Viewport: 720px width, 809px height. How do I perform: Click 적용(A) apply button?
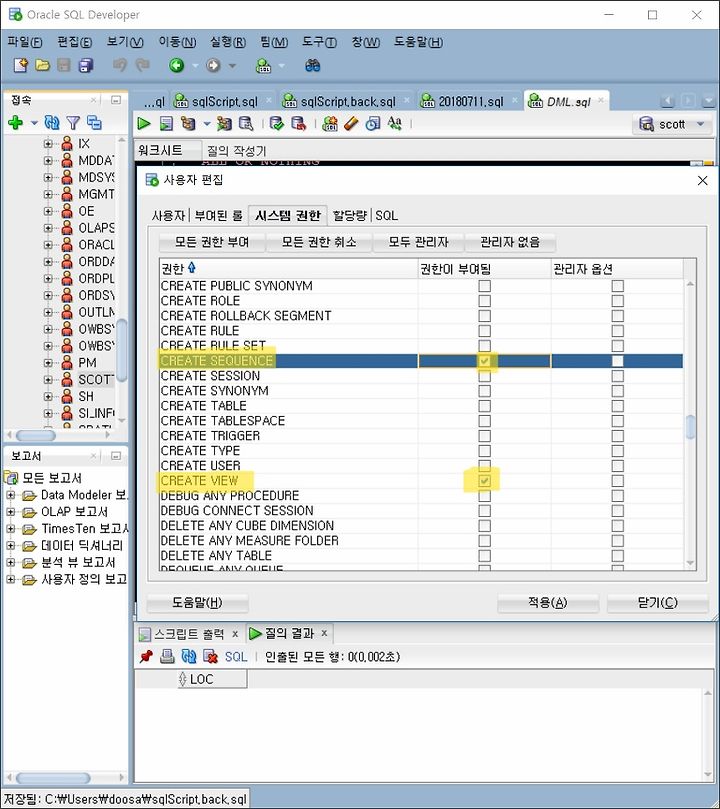[x=548, y=602]
